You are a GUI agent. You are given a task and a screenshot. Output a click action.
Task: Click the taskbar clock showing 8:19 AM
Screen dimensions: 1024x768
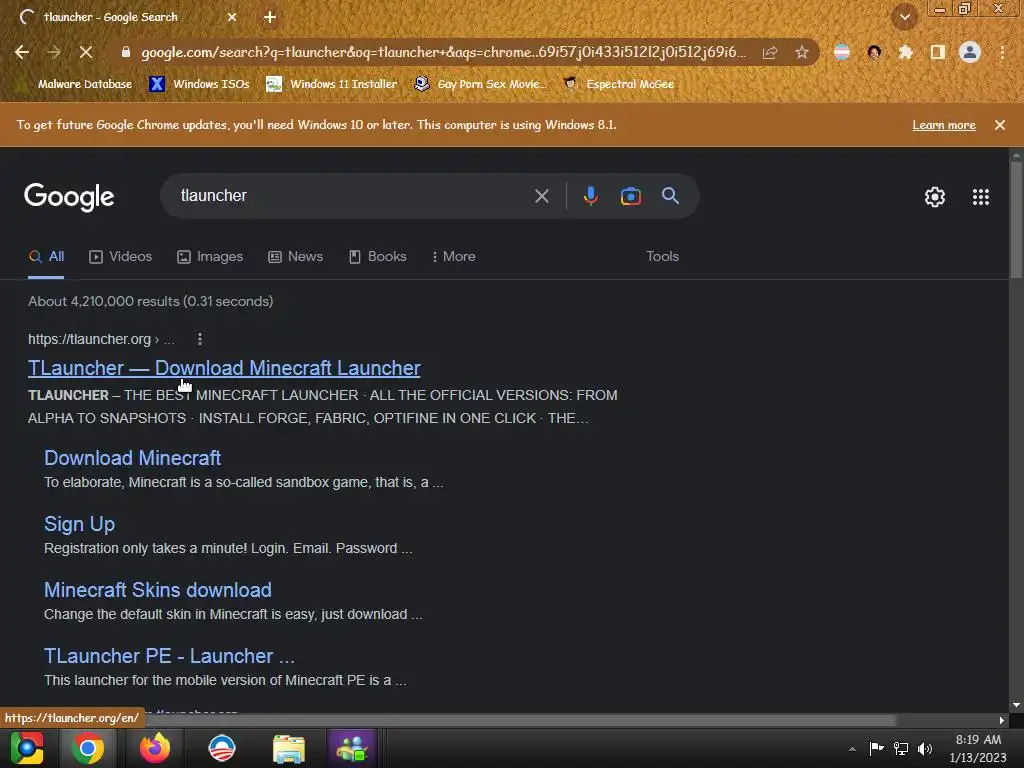click(x=978, y=748)
